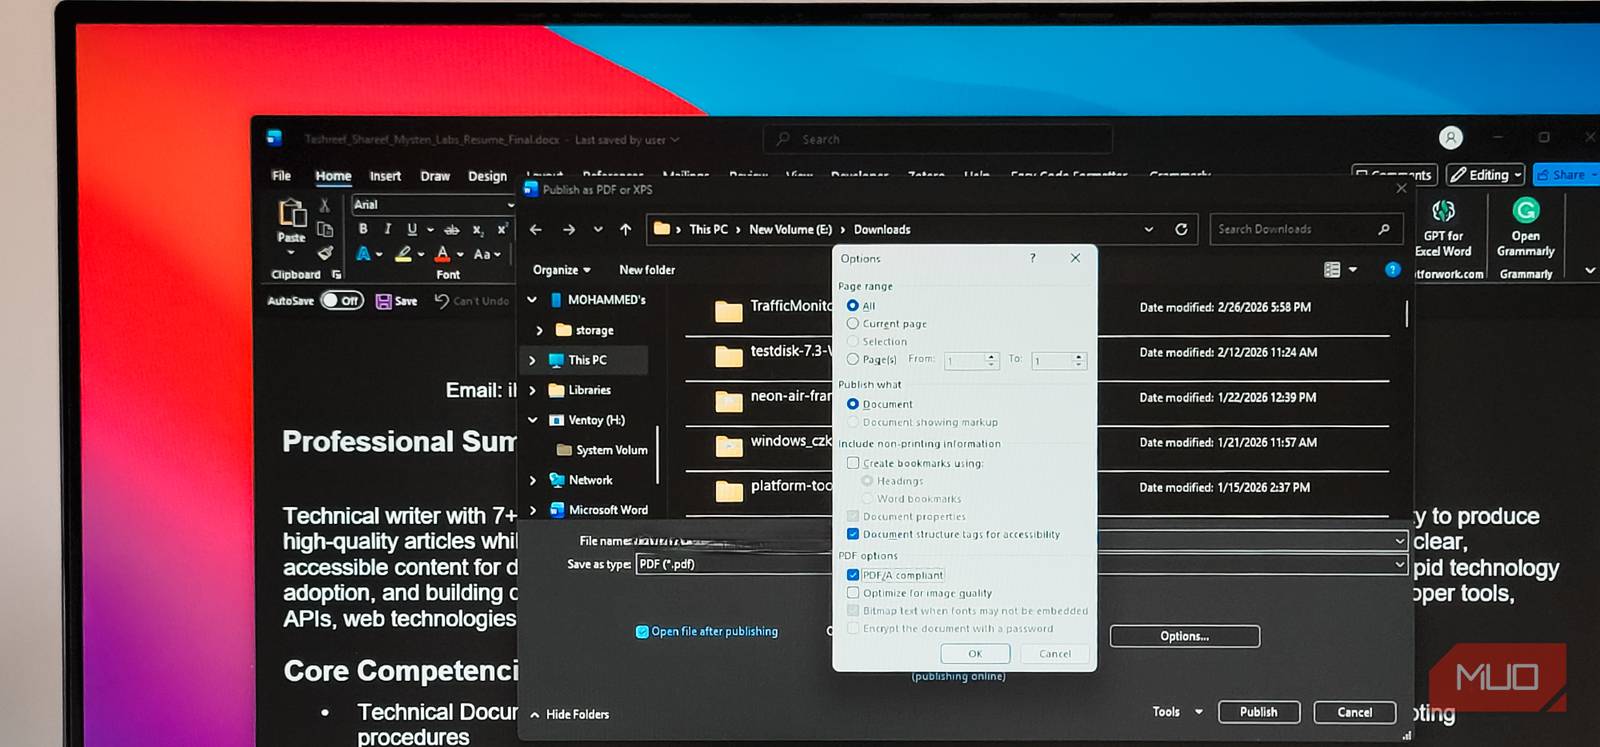The width and height of the screenshot is (1600, 747).
Task: Click the Copy icon in Clipboard group
Action: pos(324,229)
